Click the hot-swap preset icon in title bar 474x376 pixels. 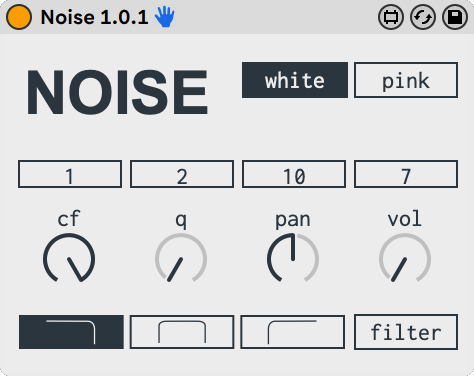(x=391, y=17)
